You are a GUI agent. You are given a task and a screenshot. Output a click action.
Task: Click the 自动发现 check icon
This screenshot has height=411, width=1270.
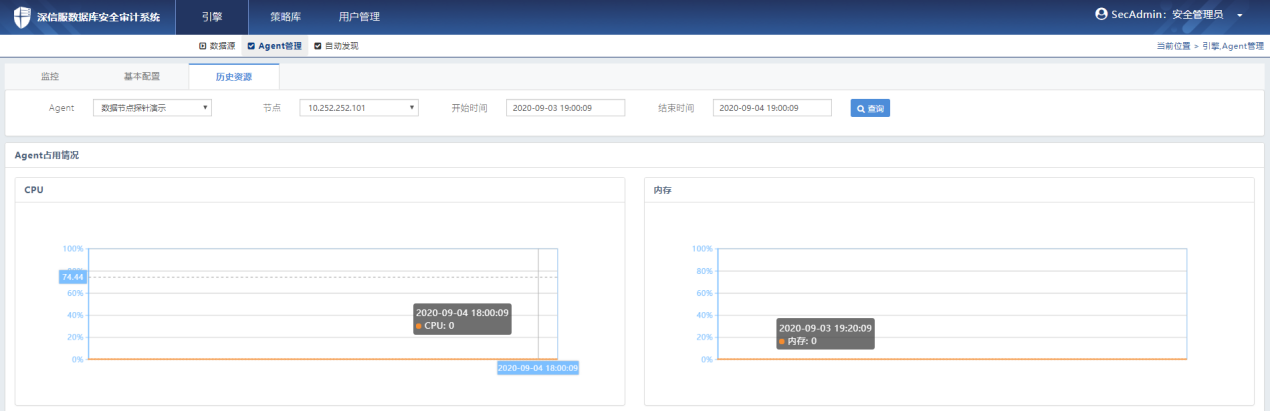click(318, 46)
